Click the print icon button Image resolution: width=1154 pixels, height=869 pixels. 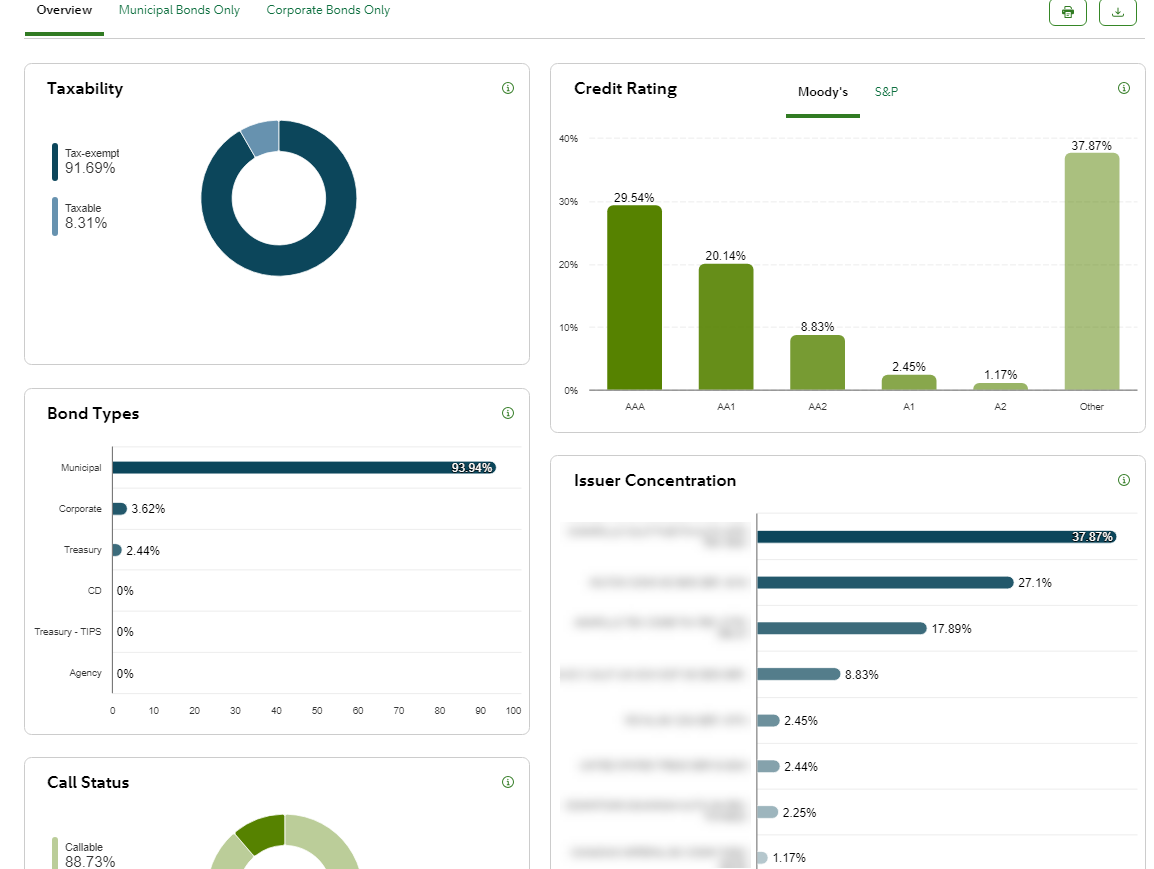pos(1067,12)
